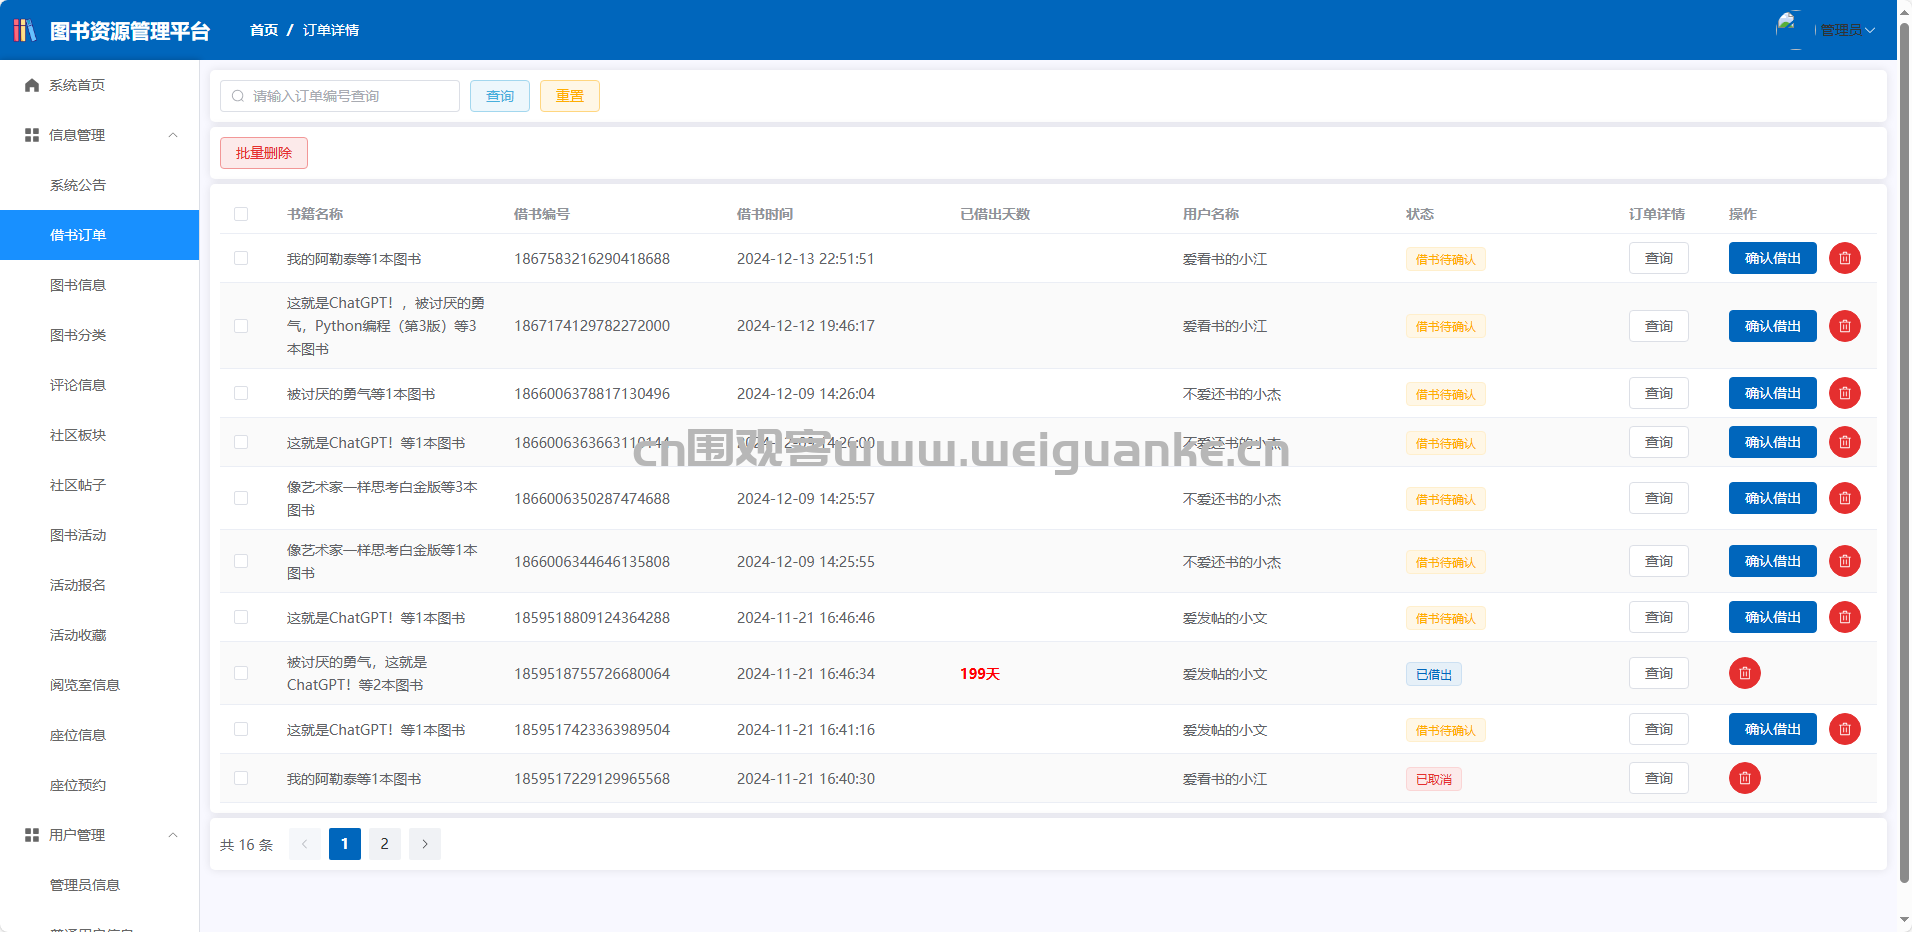Image resolution: width=1912 pixels, height=932 pixels.
Task: Check the row dated 2024-12-09 14:25:57
Action: coord(241,498)
